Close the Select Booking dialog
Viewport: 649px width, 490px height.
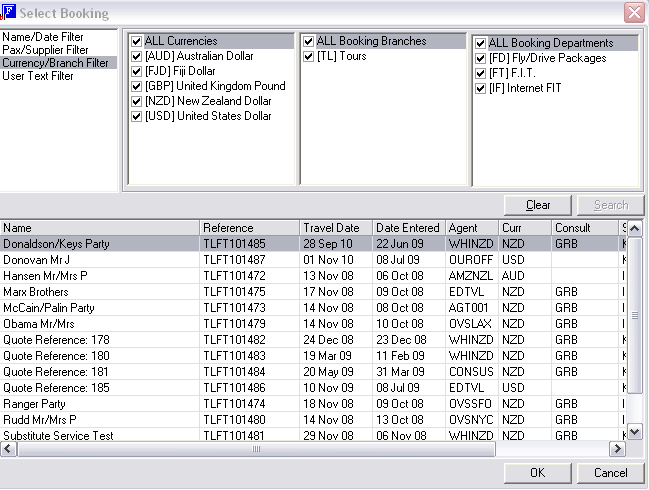[633, 12]
